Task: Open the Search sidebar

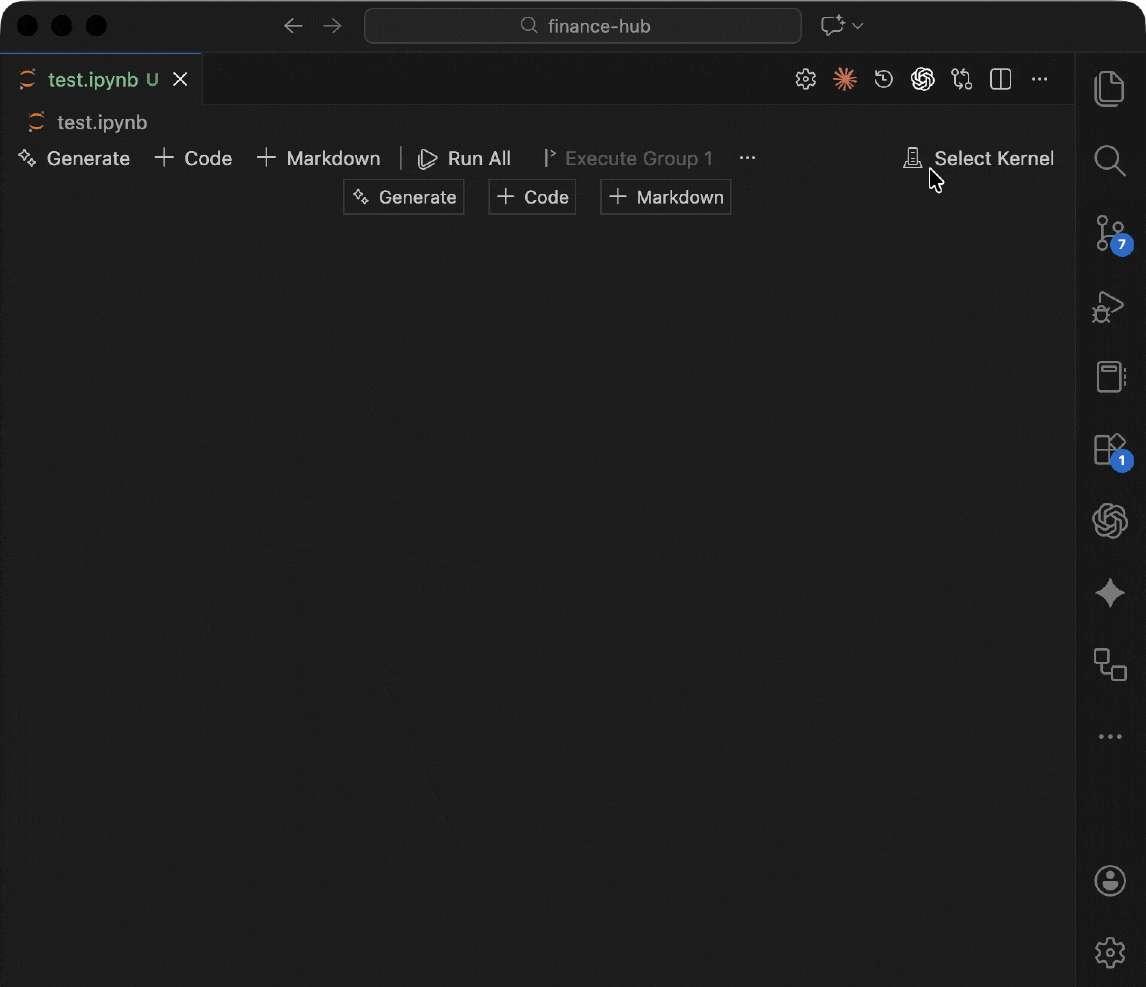Action: coord(1110,161)
